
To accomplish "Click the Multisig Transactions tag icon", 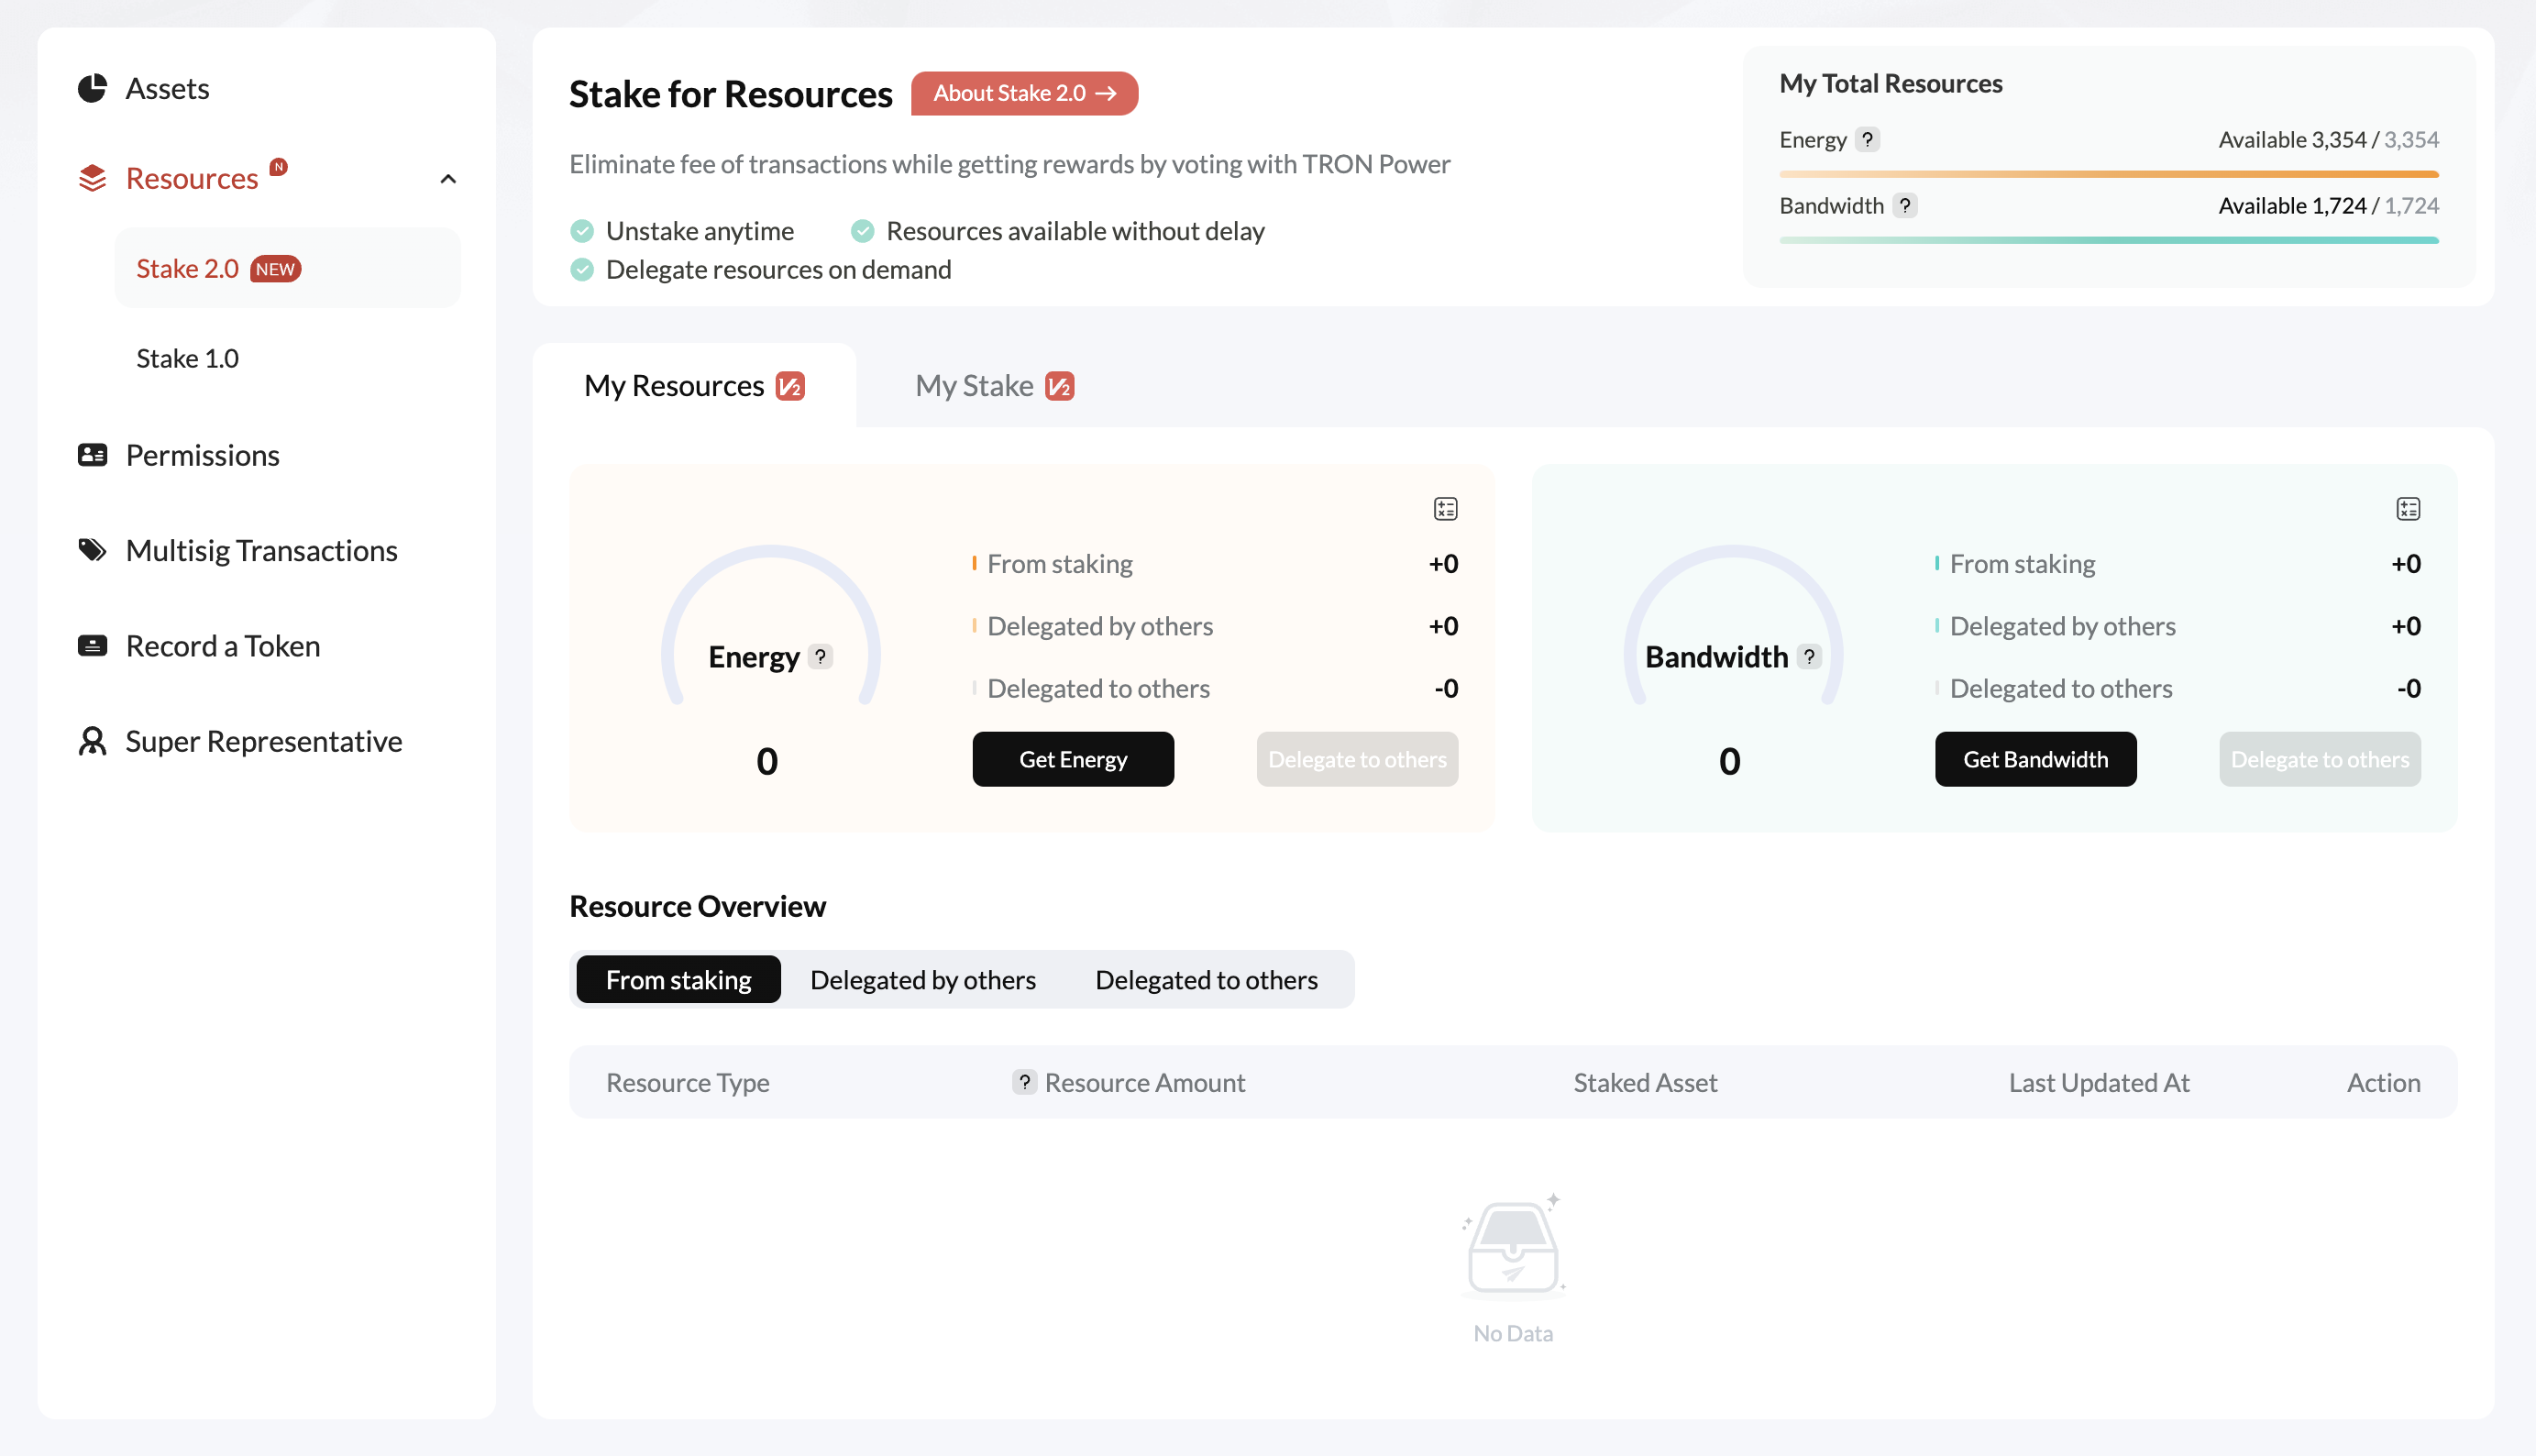I will click(92, 550).
